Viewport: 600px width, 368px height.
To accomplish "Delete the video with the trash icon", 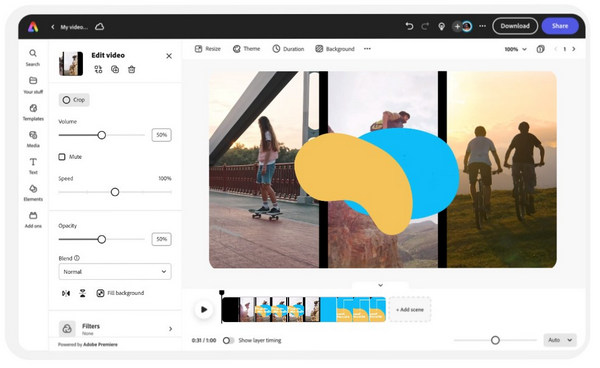I will (132, 69).
